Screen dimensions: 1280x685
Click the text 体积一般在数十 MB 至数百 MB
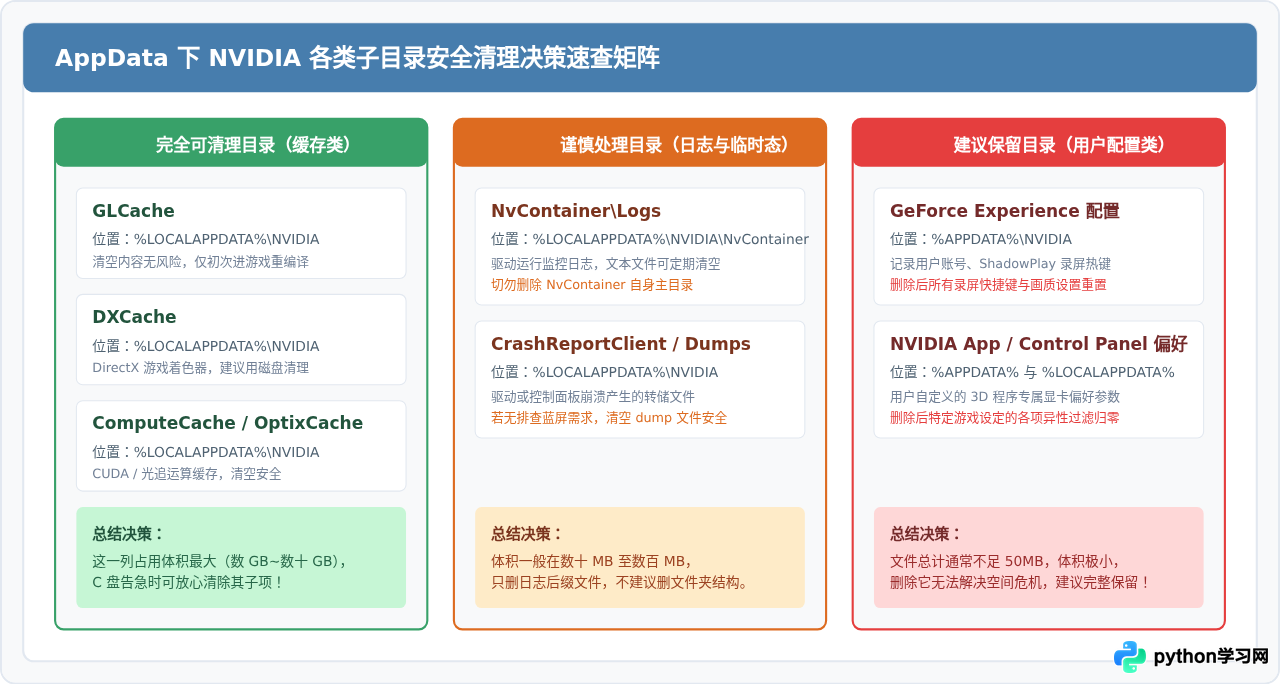click(x=591, y=561)
